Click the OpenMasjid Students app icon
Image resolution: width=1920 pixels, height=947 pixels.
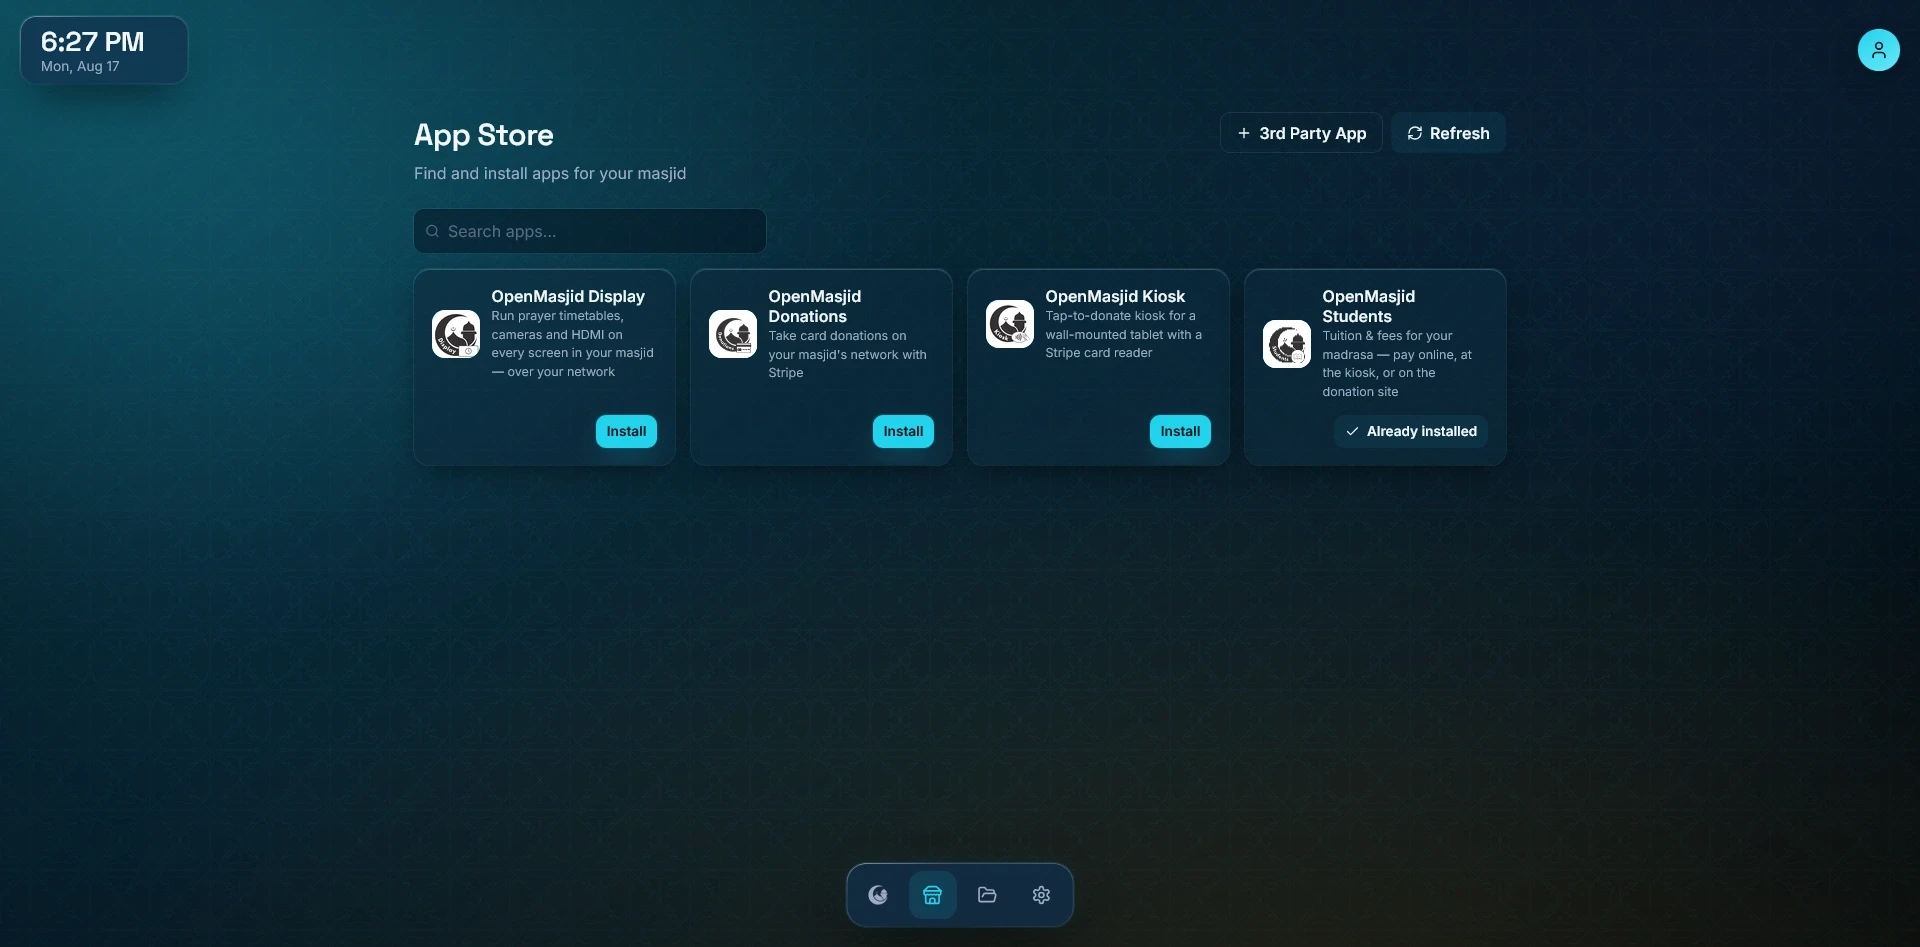click(x=1287, y=344)
